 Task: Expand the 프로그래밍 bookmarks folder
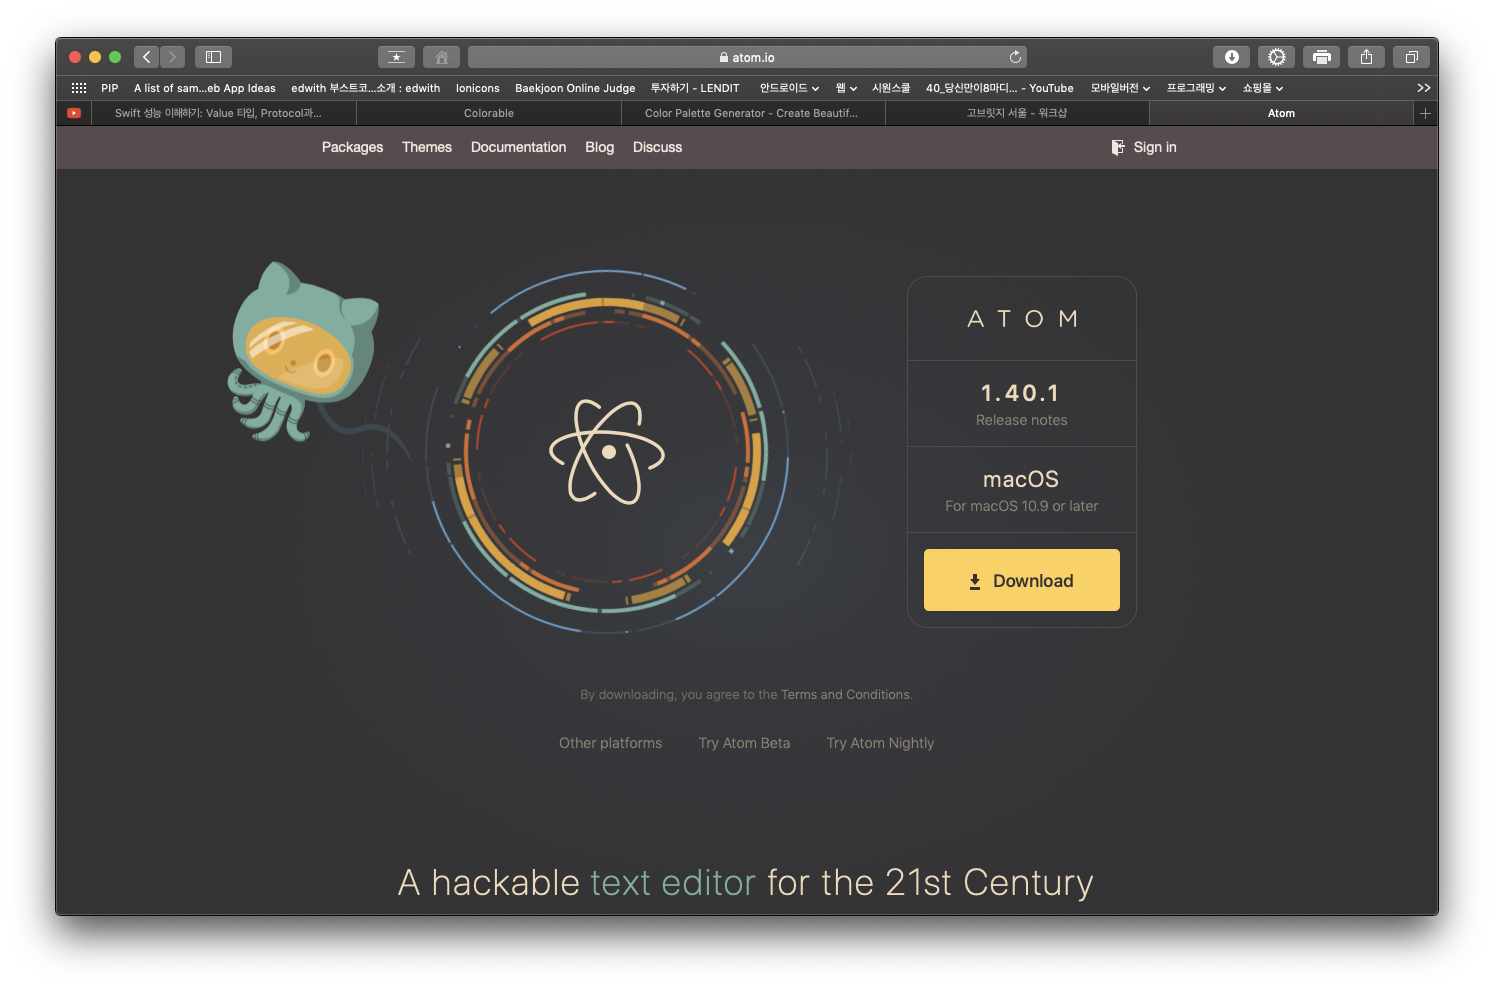[x=1196, y=88]
